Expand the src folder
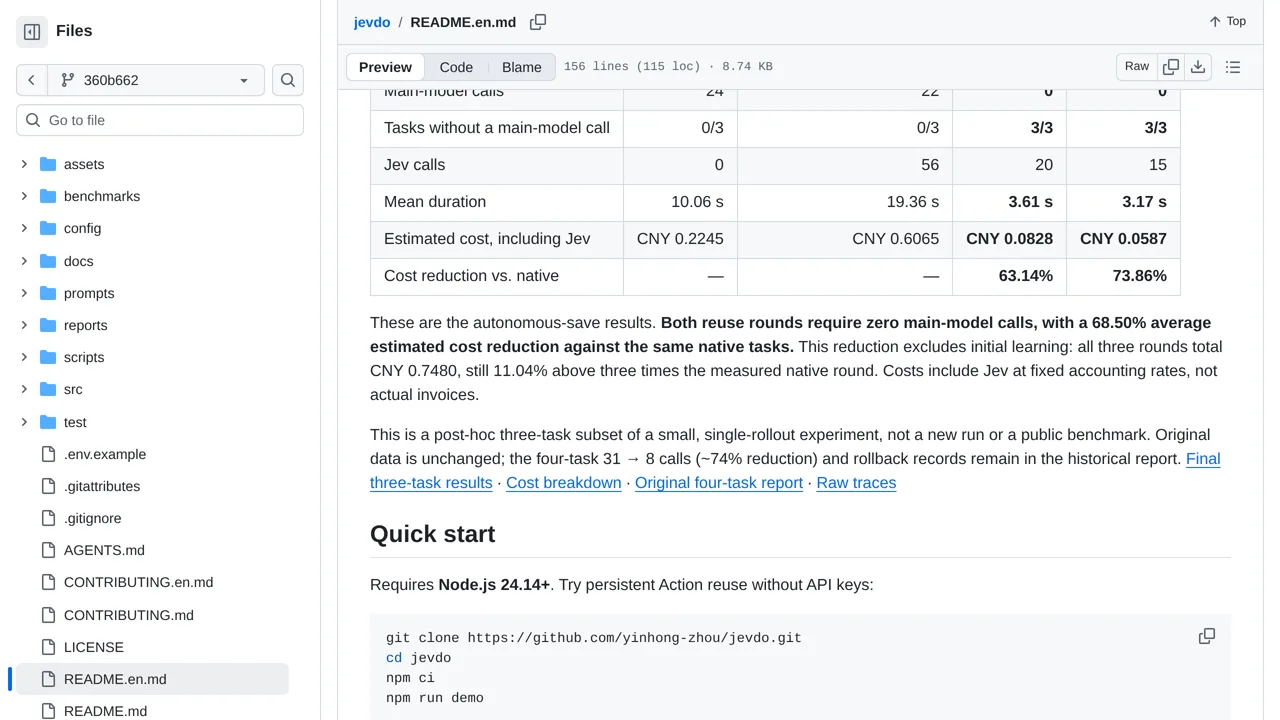The image size is (1280, 720). coord(24,389)
